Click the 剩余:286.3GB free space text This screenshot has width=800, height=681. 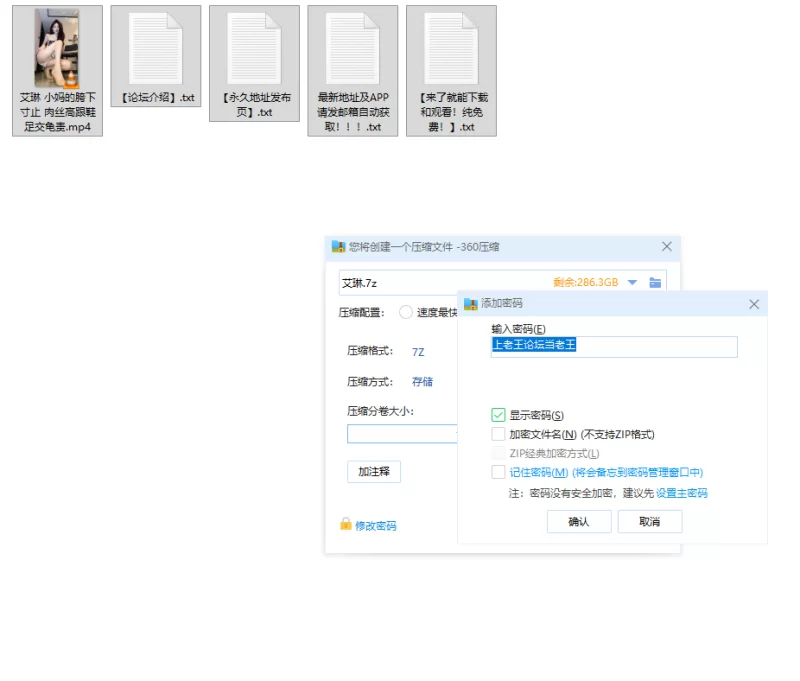[x=585, y=282]
